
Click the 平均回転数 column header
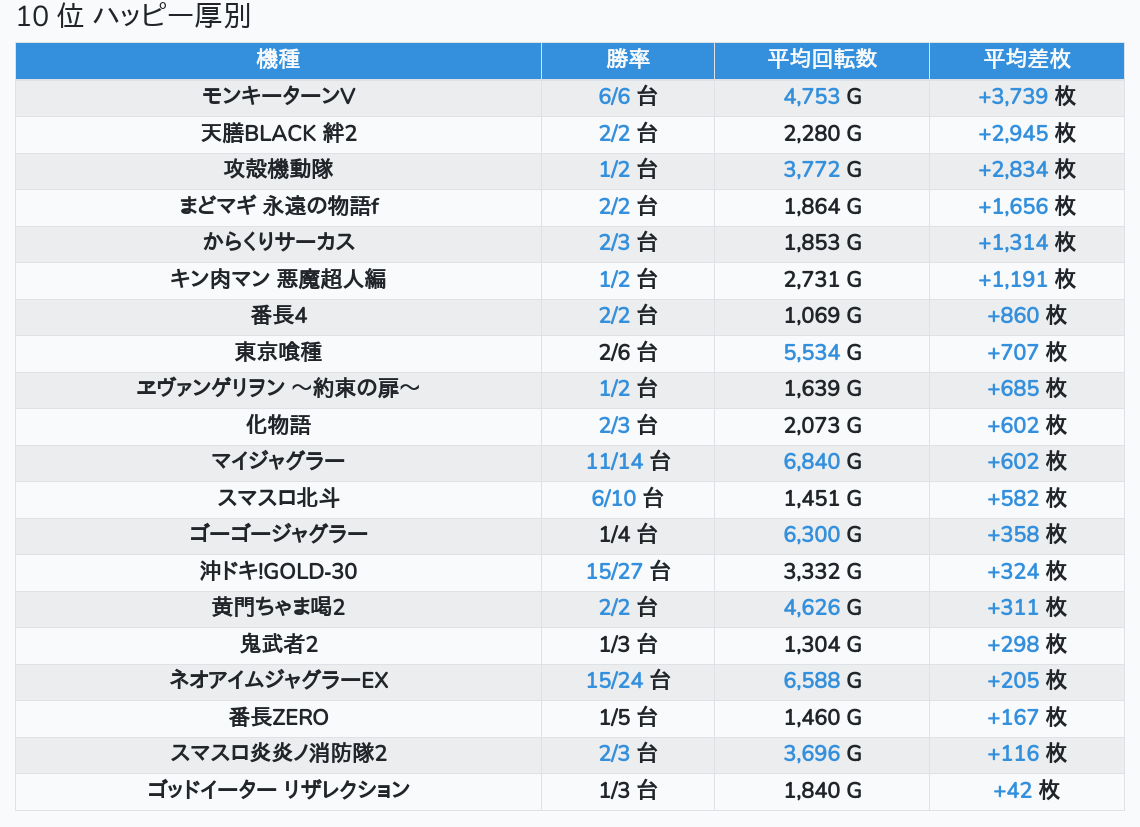click(821, 59)
